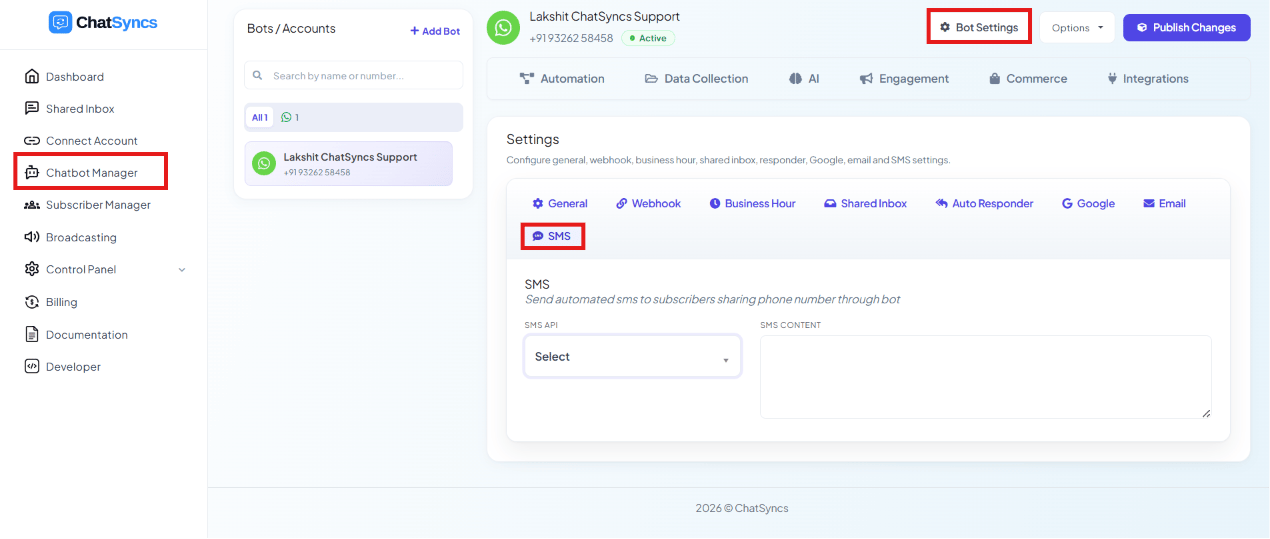Image resolution: width=1270 pixels, height=539 pixels.
Task: Click the WhatsApp avatar of Lakshit bot card
Action: 264,163
